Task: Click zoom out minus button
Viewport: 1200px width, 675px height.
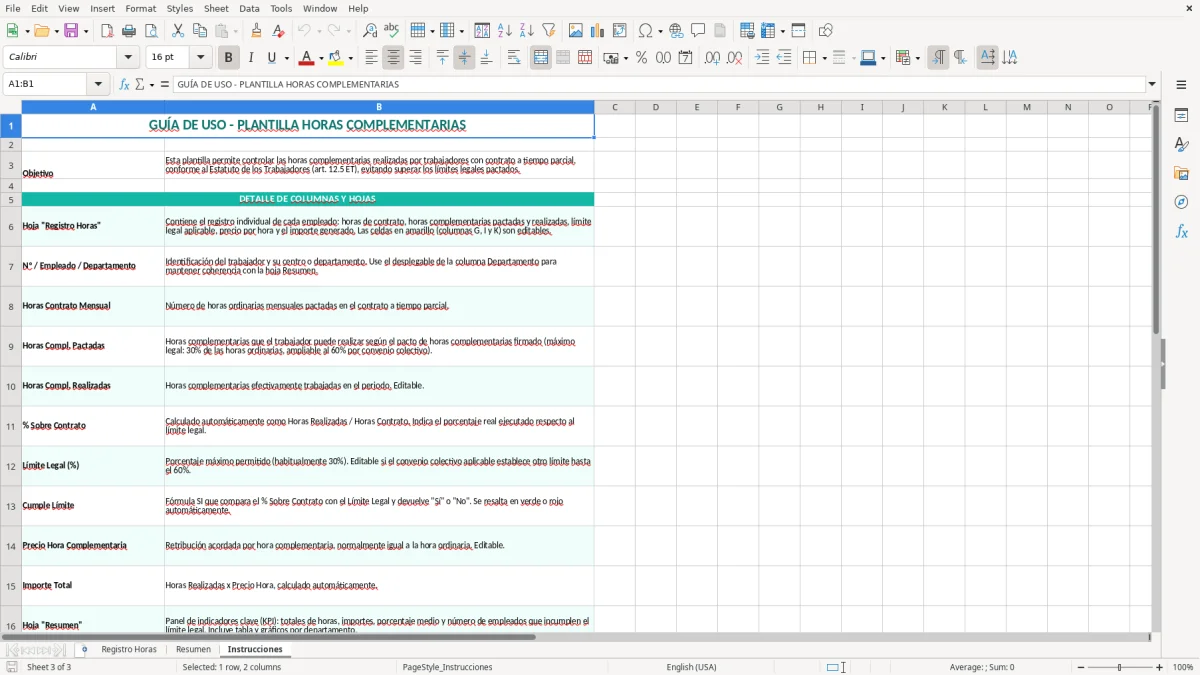Action: [1081, 667]
